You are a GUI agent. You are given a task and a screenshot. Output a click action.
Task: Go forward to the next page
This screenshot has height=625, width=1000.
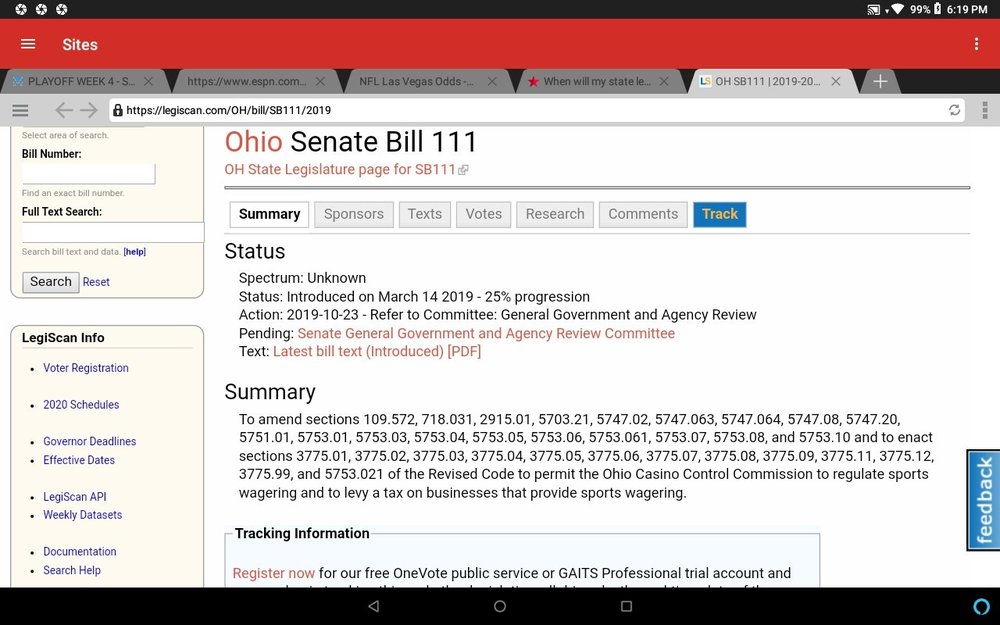(89, 110)
